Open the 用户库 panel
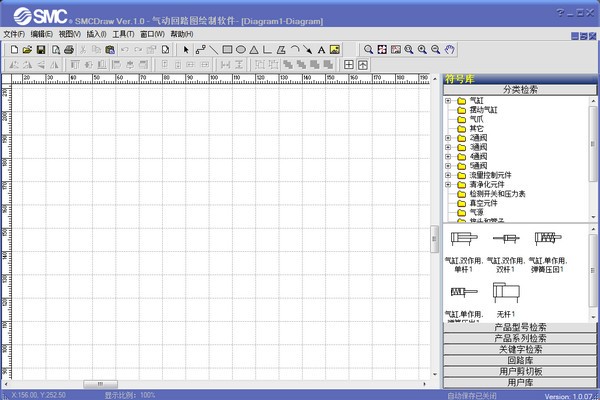Viewport: 600px width, 400px height. pyautogui.click(x=520, y=383)
